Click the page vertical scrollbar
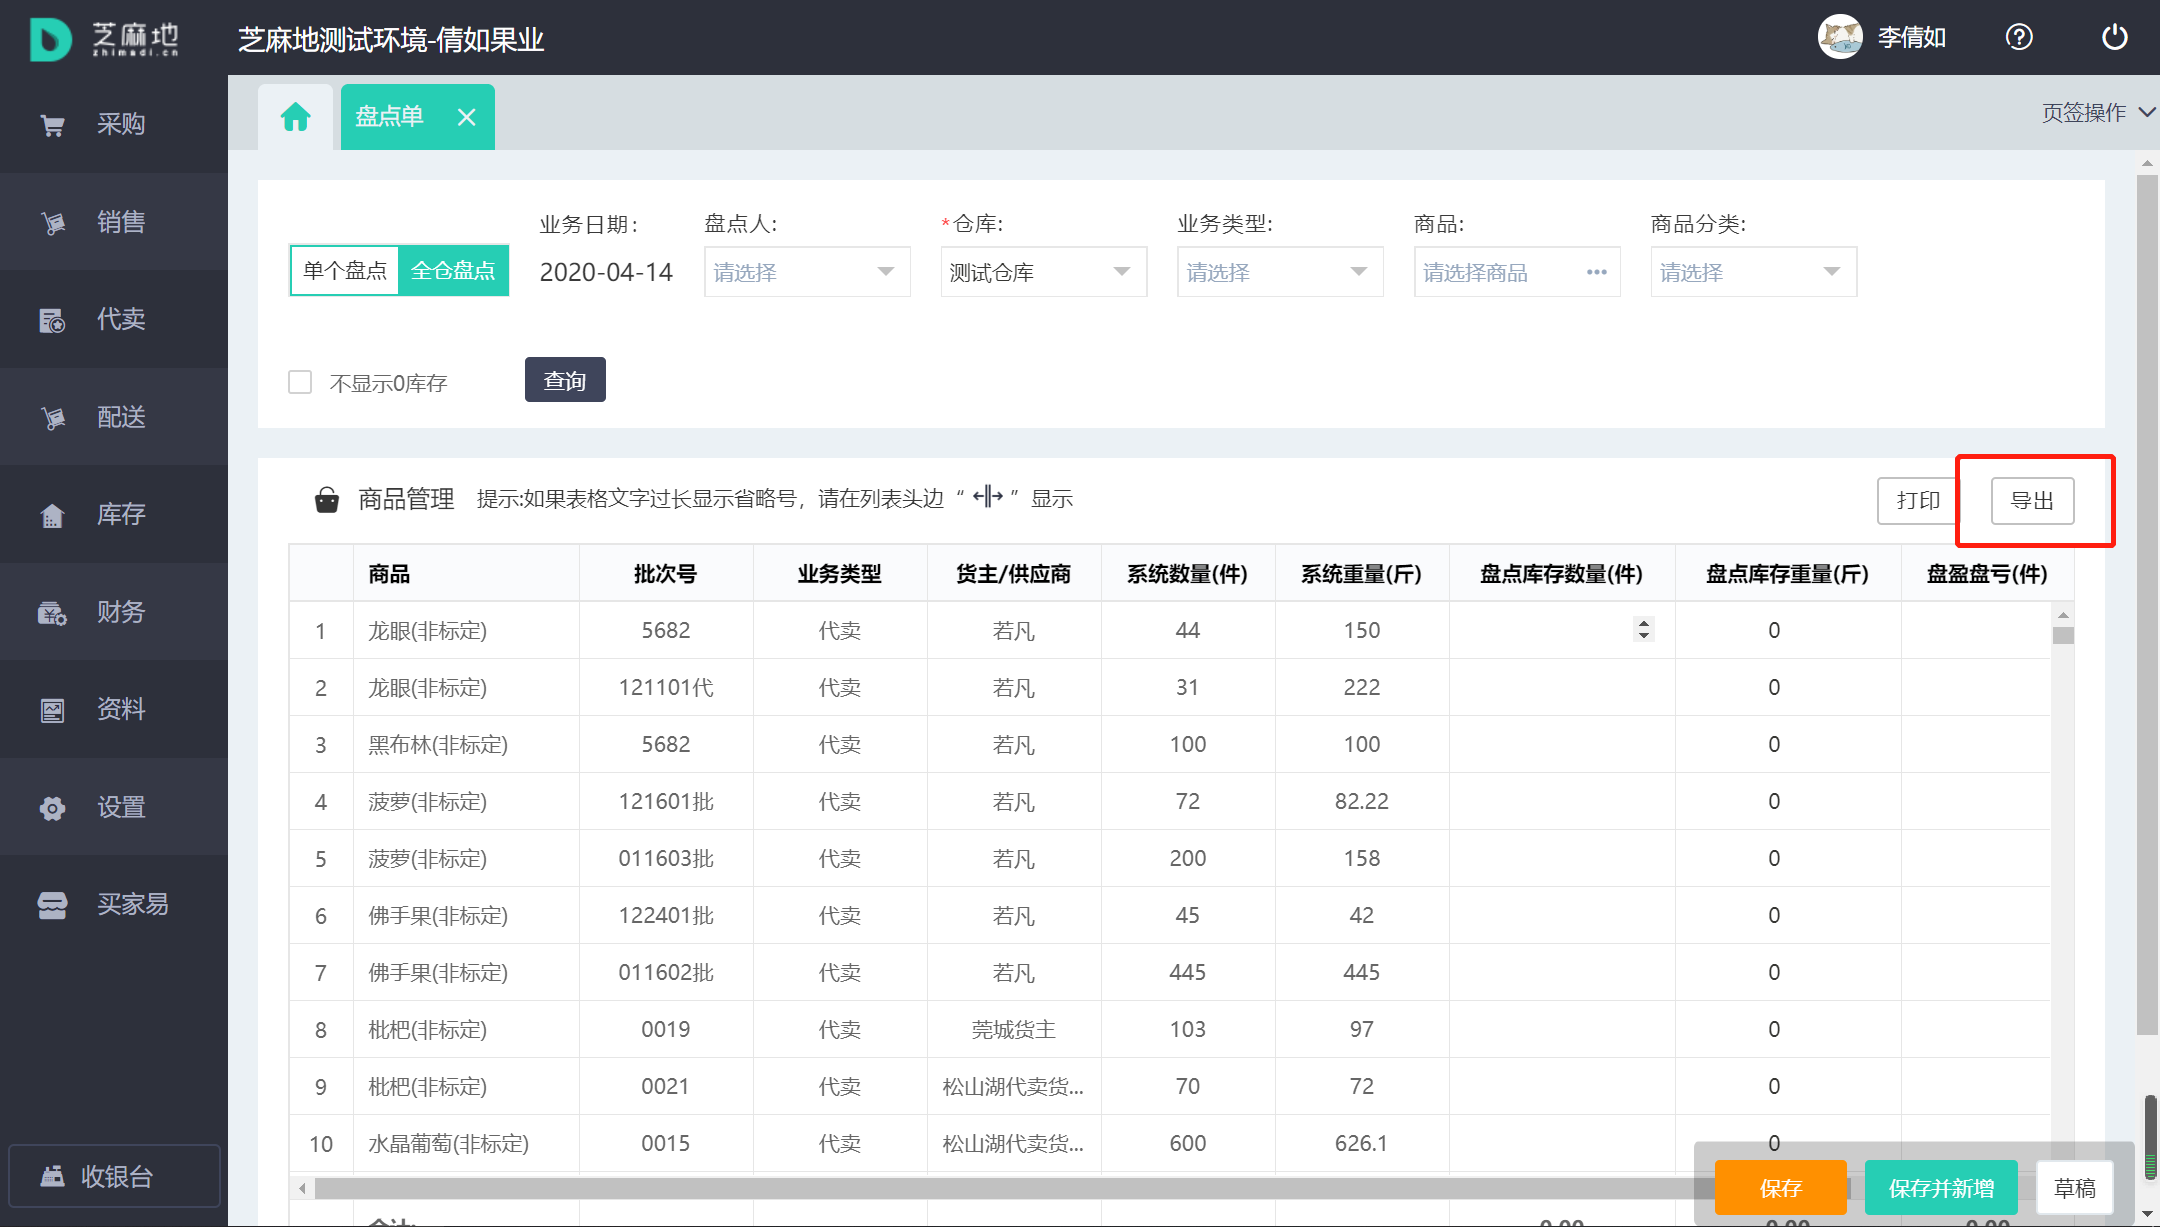2160x1227 pixels. point(2147,605)
